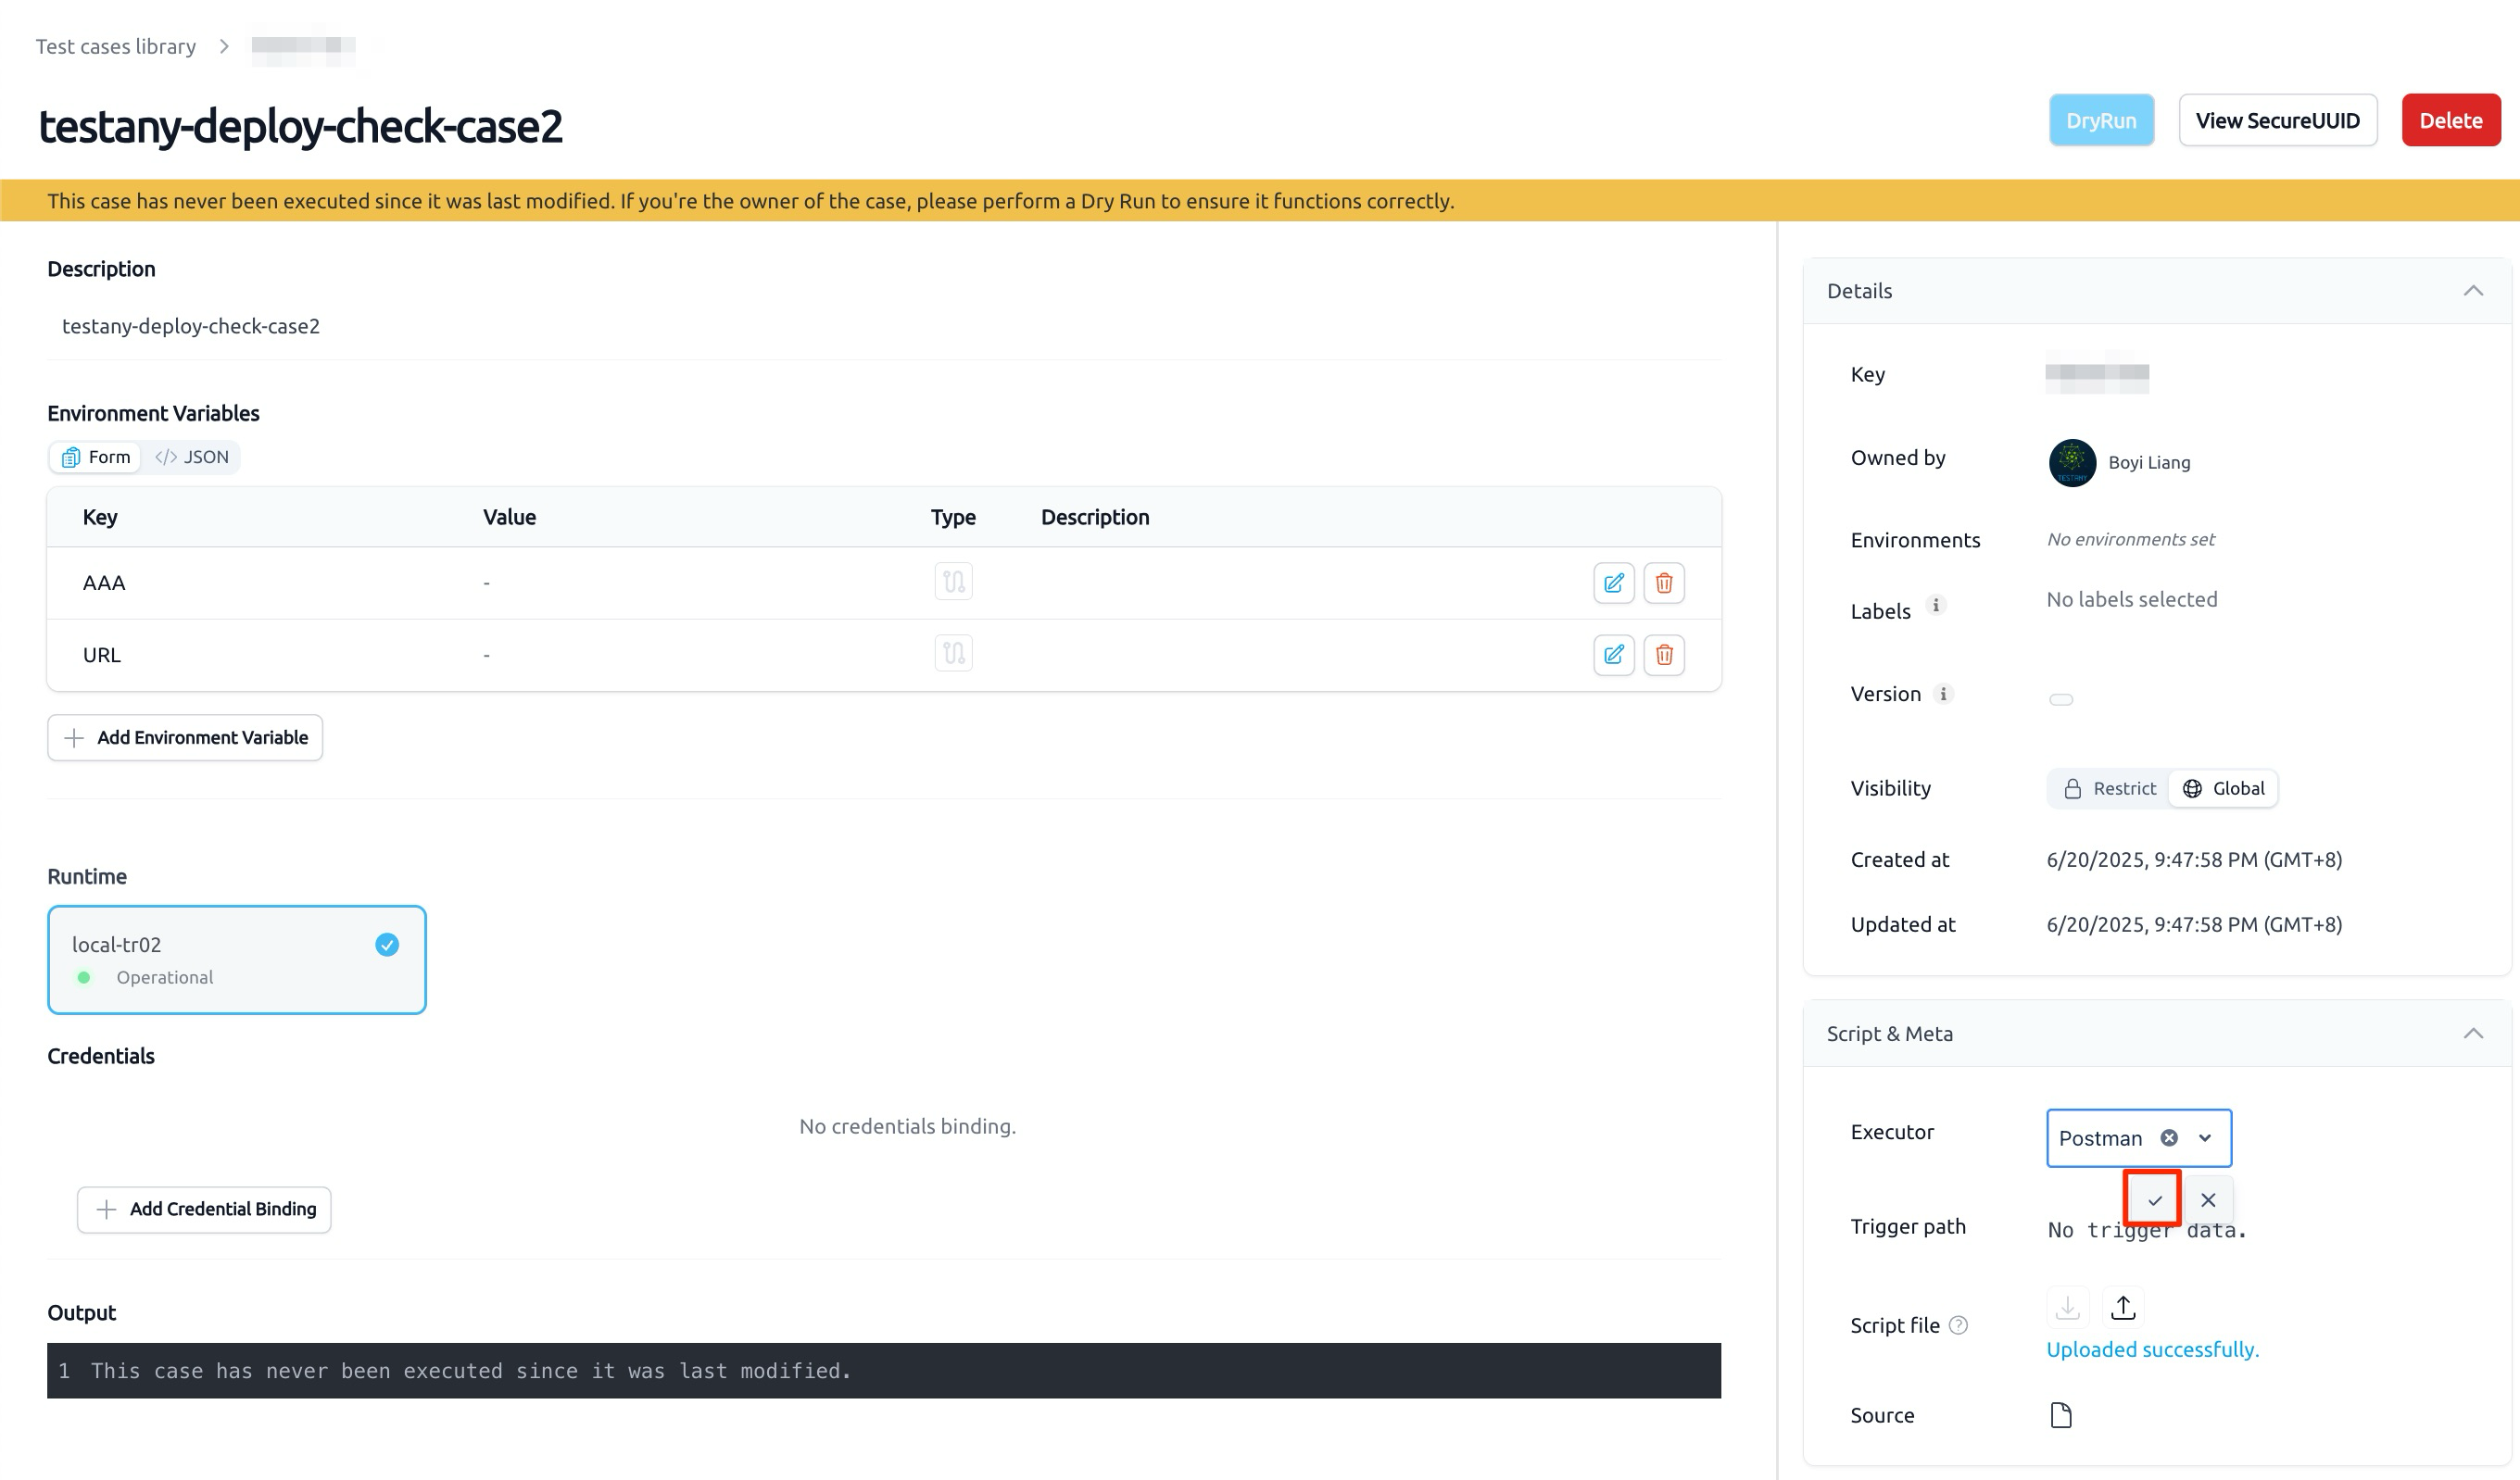Click the Script file help icon
The image size is (2520, 1480).
click(x=1959, y=1325)
